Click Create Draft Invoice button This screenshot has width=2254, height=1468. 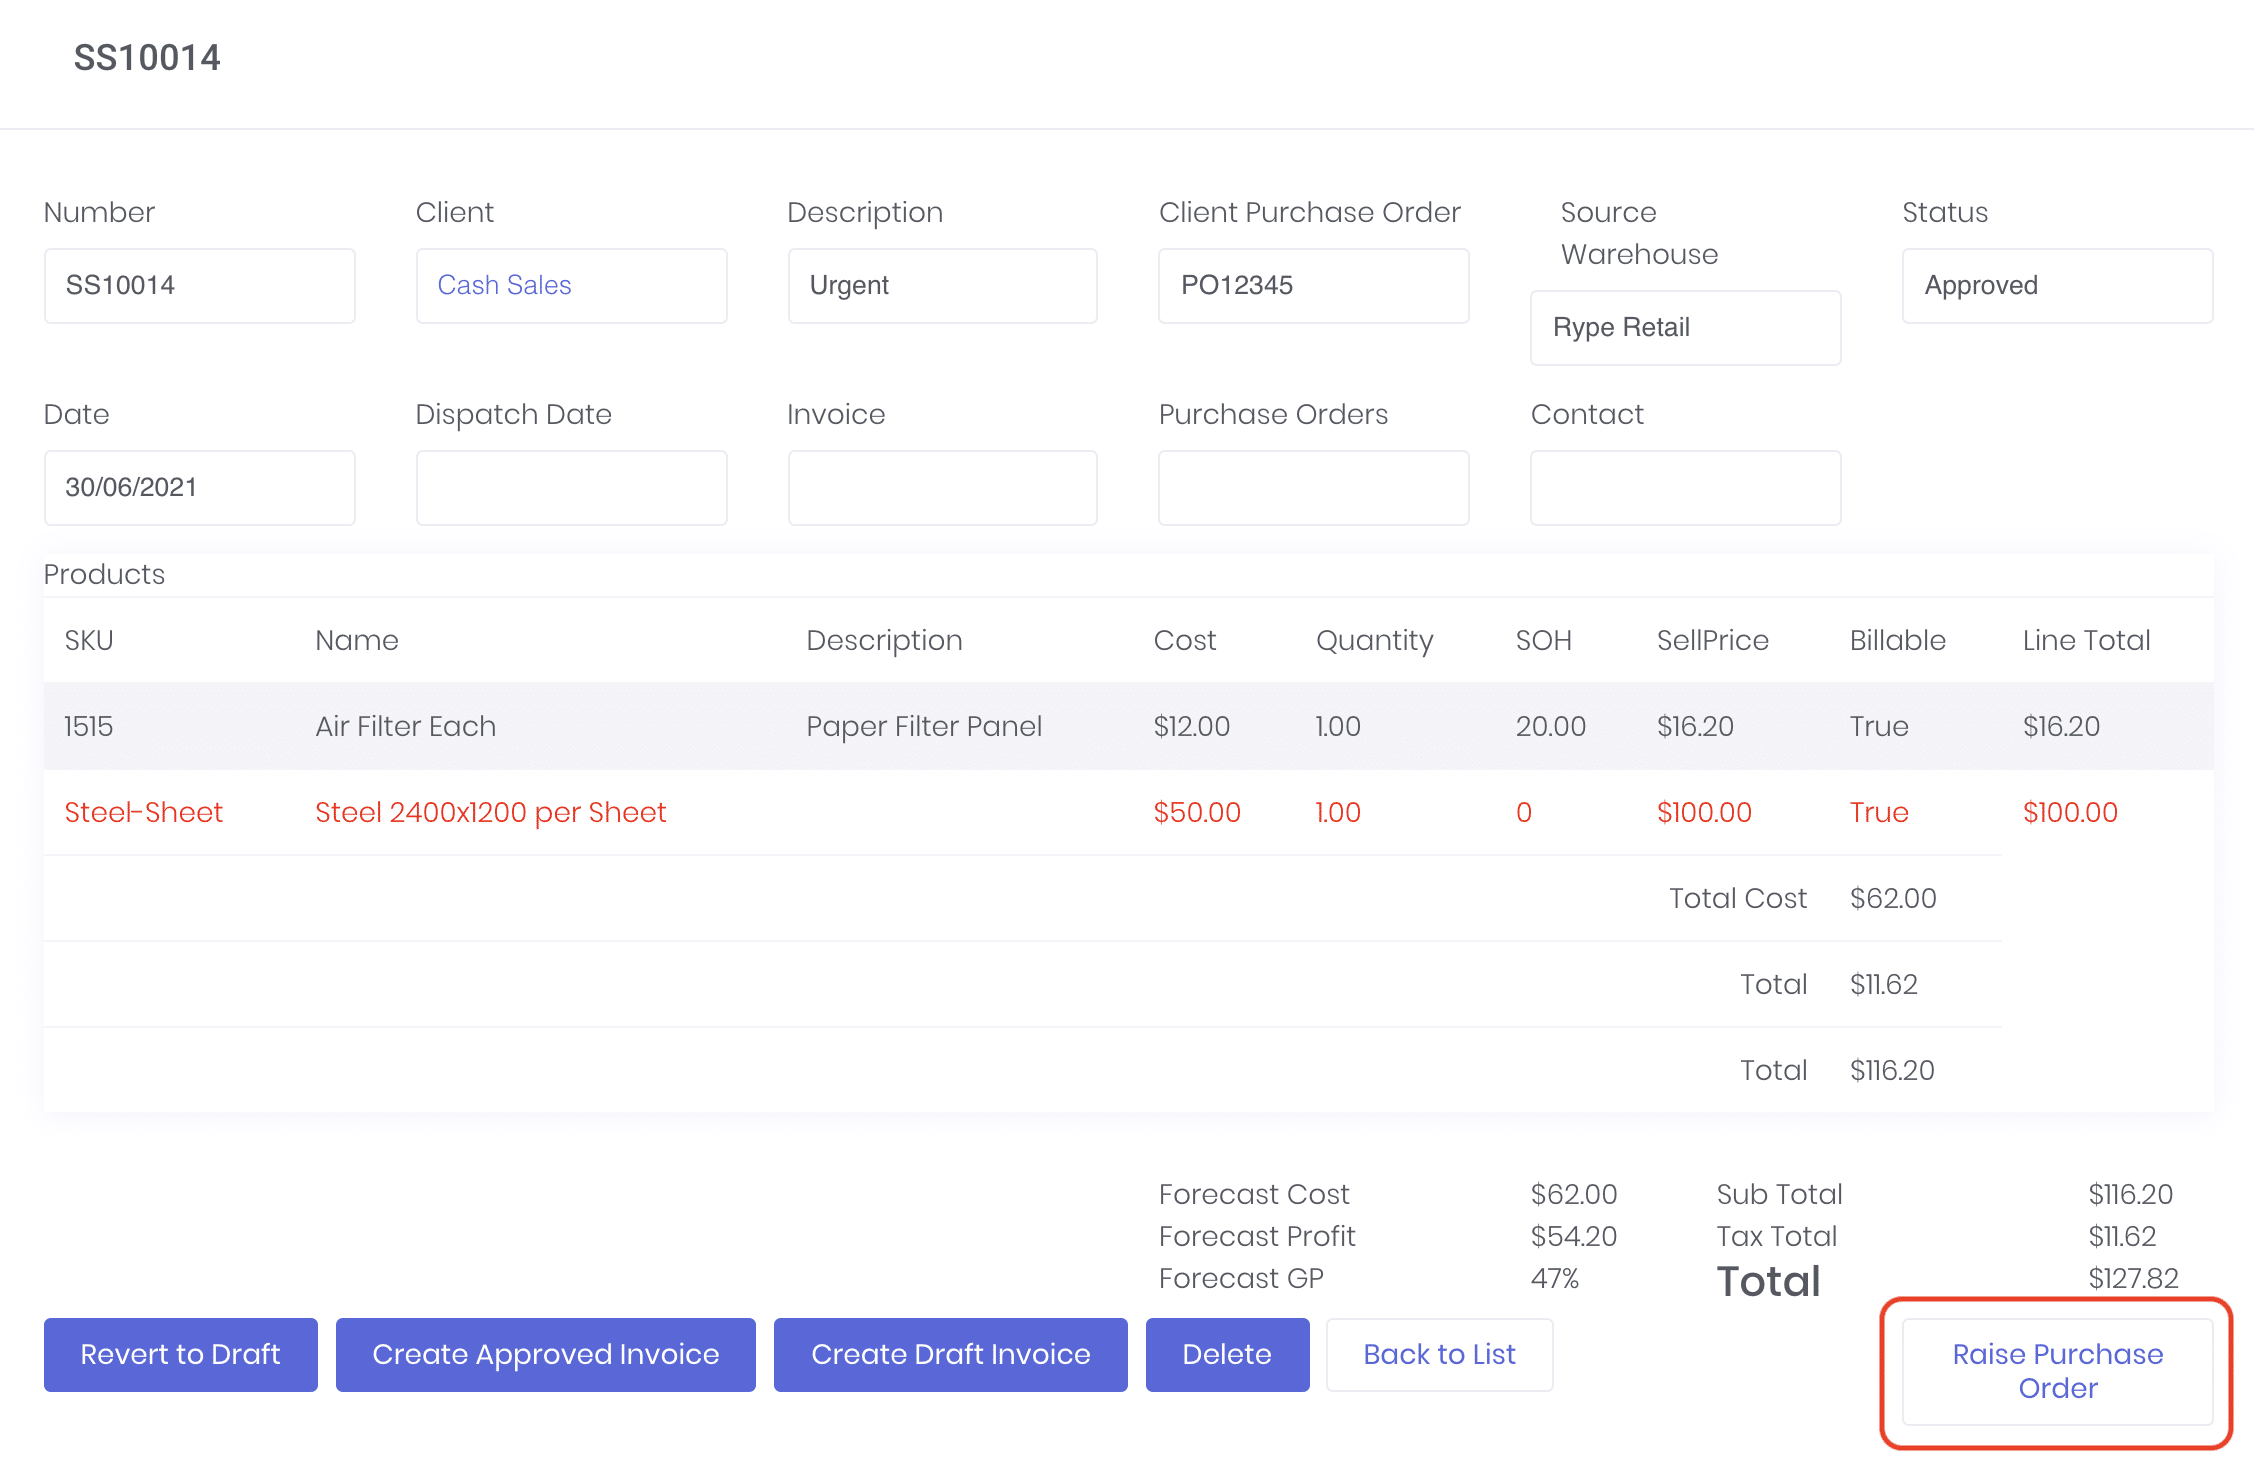pos(950,1354)
